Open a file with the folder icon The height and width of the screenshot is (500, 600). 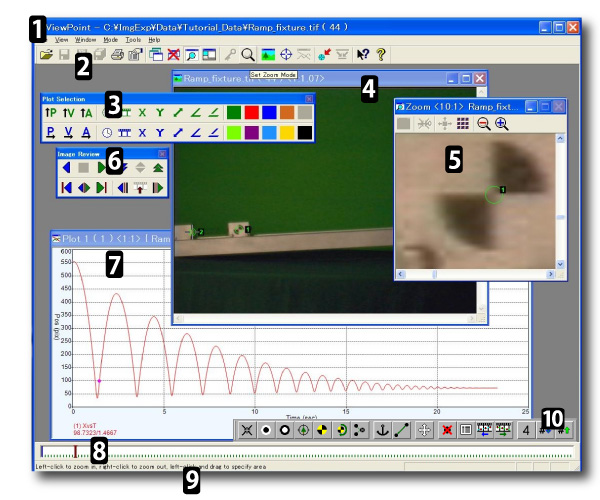point(46,55)
